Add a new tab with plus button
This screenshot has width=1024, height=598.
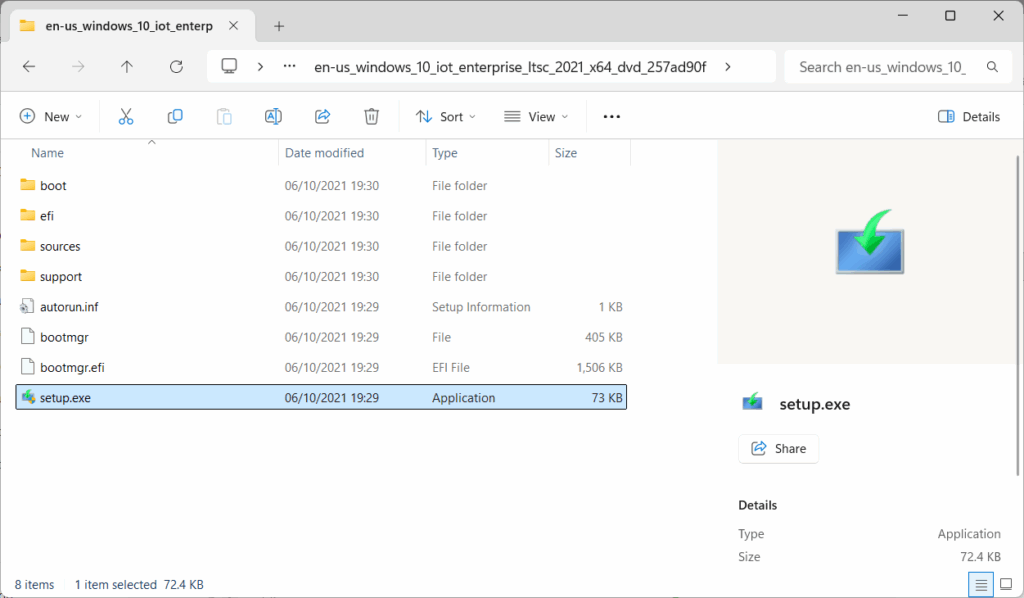(279, 26)
